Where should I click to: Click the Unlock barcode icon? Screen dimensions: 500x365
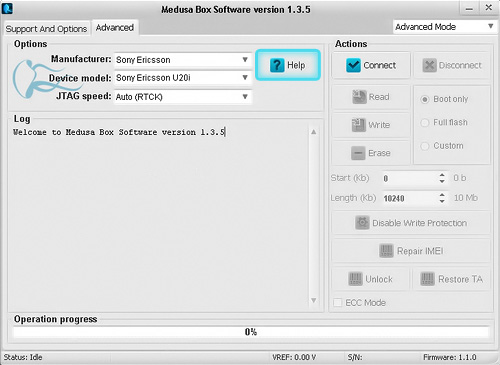(355, 279)
